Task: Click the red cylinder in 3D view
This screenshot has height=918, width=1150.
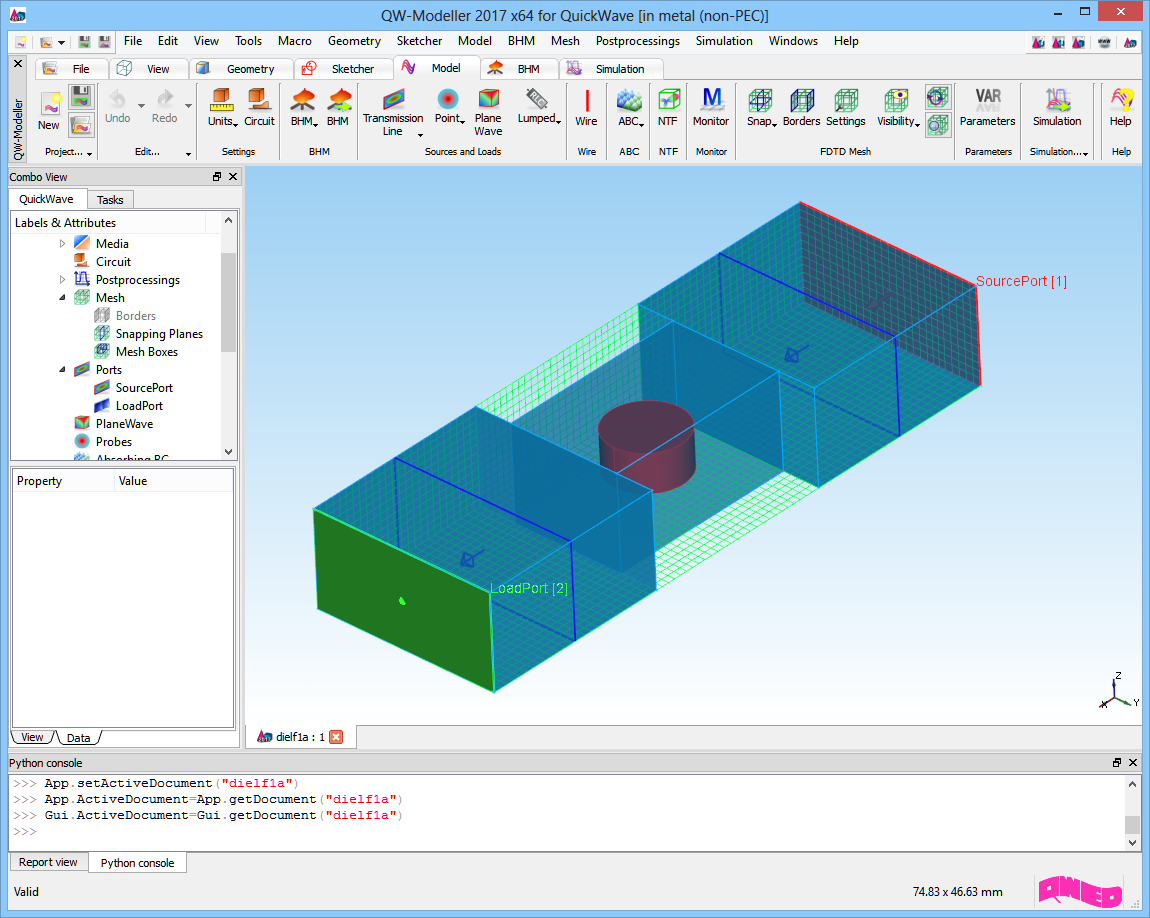Action: click(648, 445)
